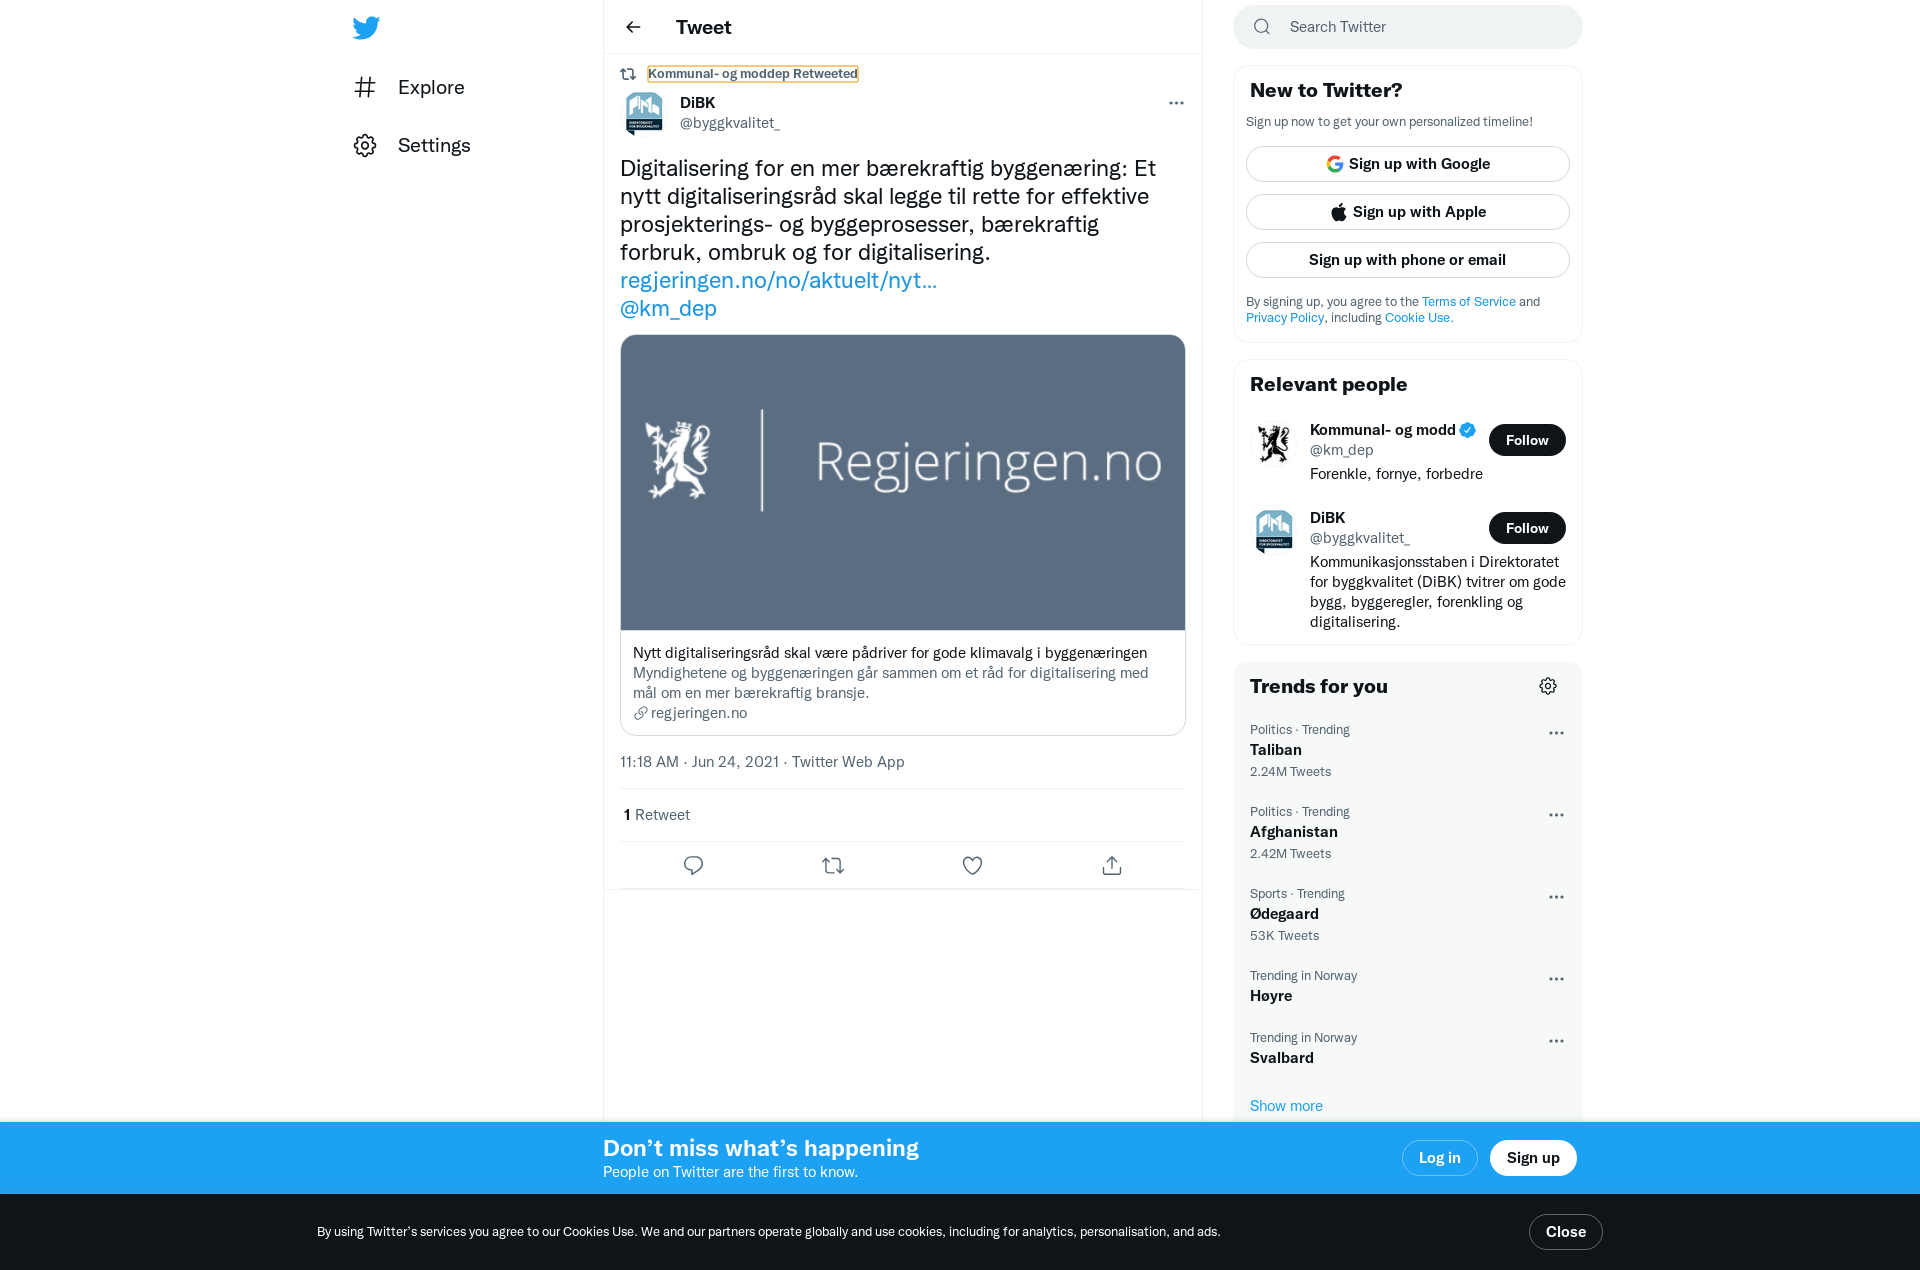Like the tweet with heart icon
The width and height of the screenshot is (1920, 1270).
972,865
